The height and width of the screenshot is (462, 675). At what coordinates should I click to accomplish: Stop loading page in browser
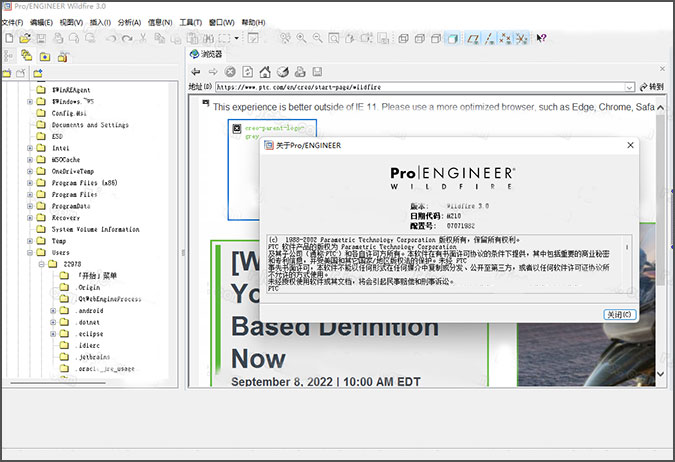coord(230,72)
